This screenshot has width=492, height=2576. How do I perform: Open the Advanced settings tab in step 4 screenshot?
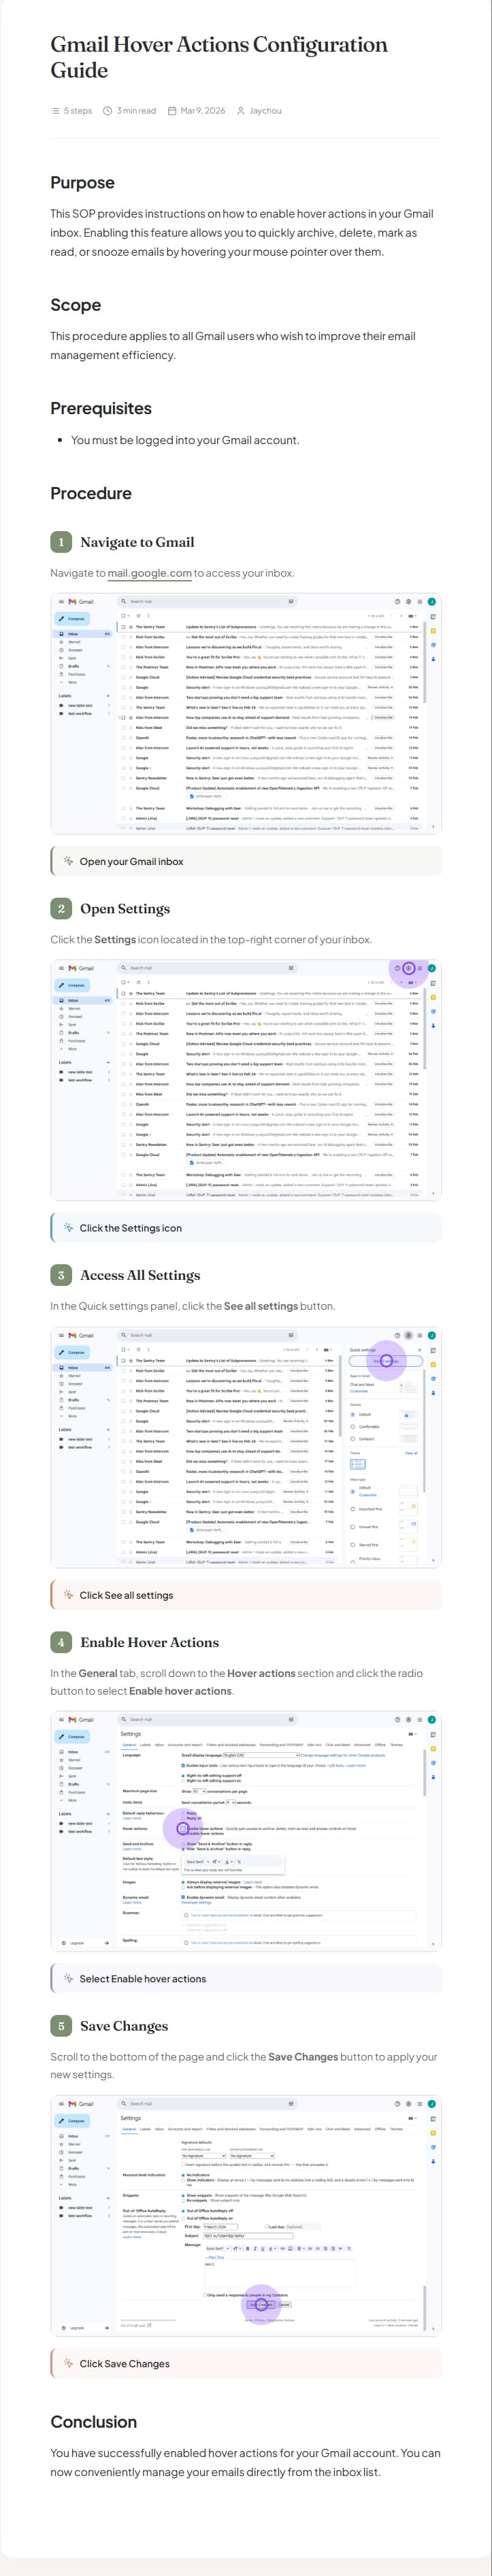[x=362, y=1745]
